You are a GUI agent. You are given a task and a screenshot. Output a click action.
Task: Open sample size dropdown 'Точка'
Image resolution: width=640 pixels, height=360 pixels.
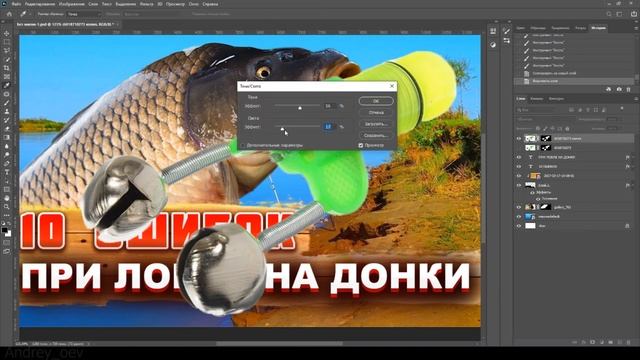[x=84, y=14]
